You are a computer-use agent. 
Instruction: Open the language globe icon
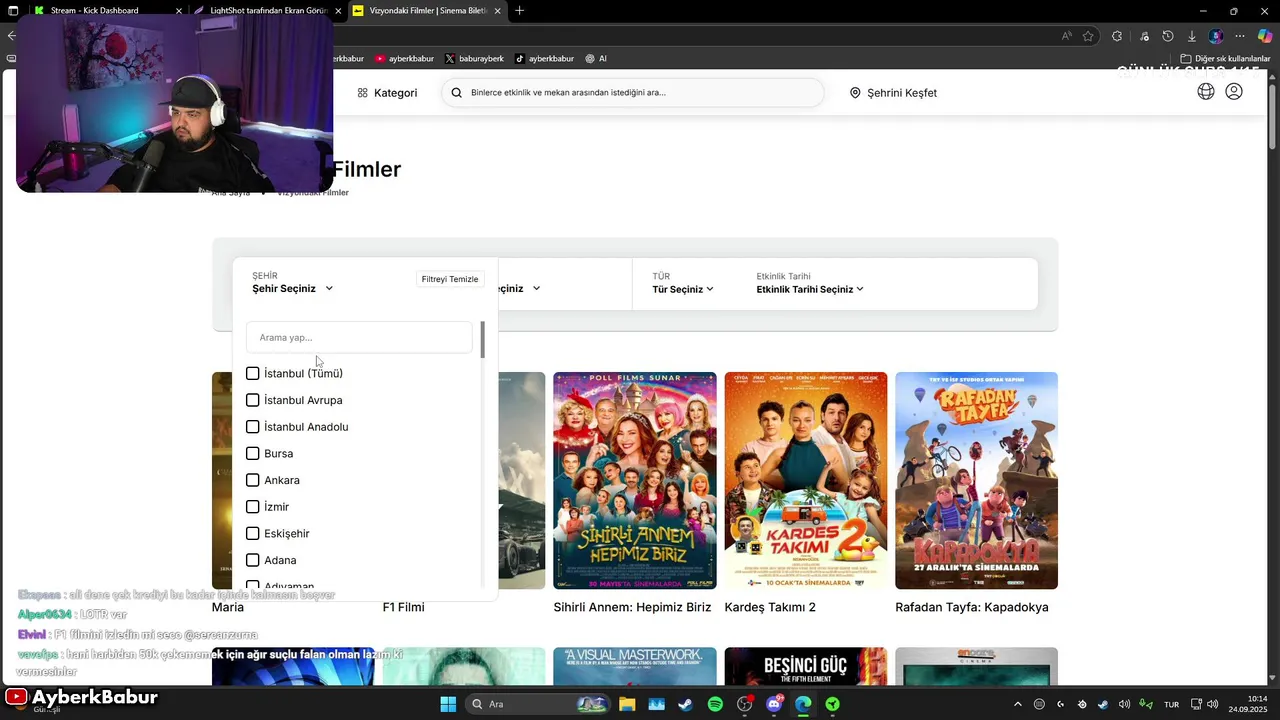[1206, 92]
